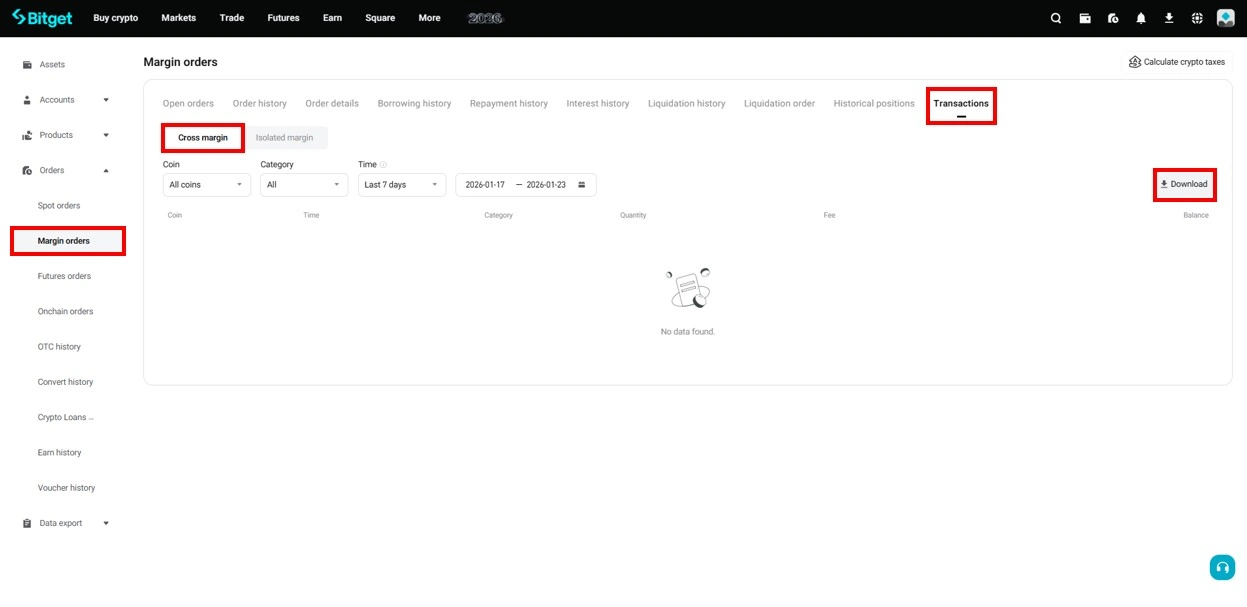The image size is (1247, 607).
Task: Open Earn in the top menu
Action: (x=333, y=18)
